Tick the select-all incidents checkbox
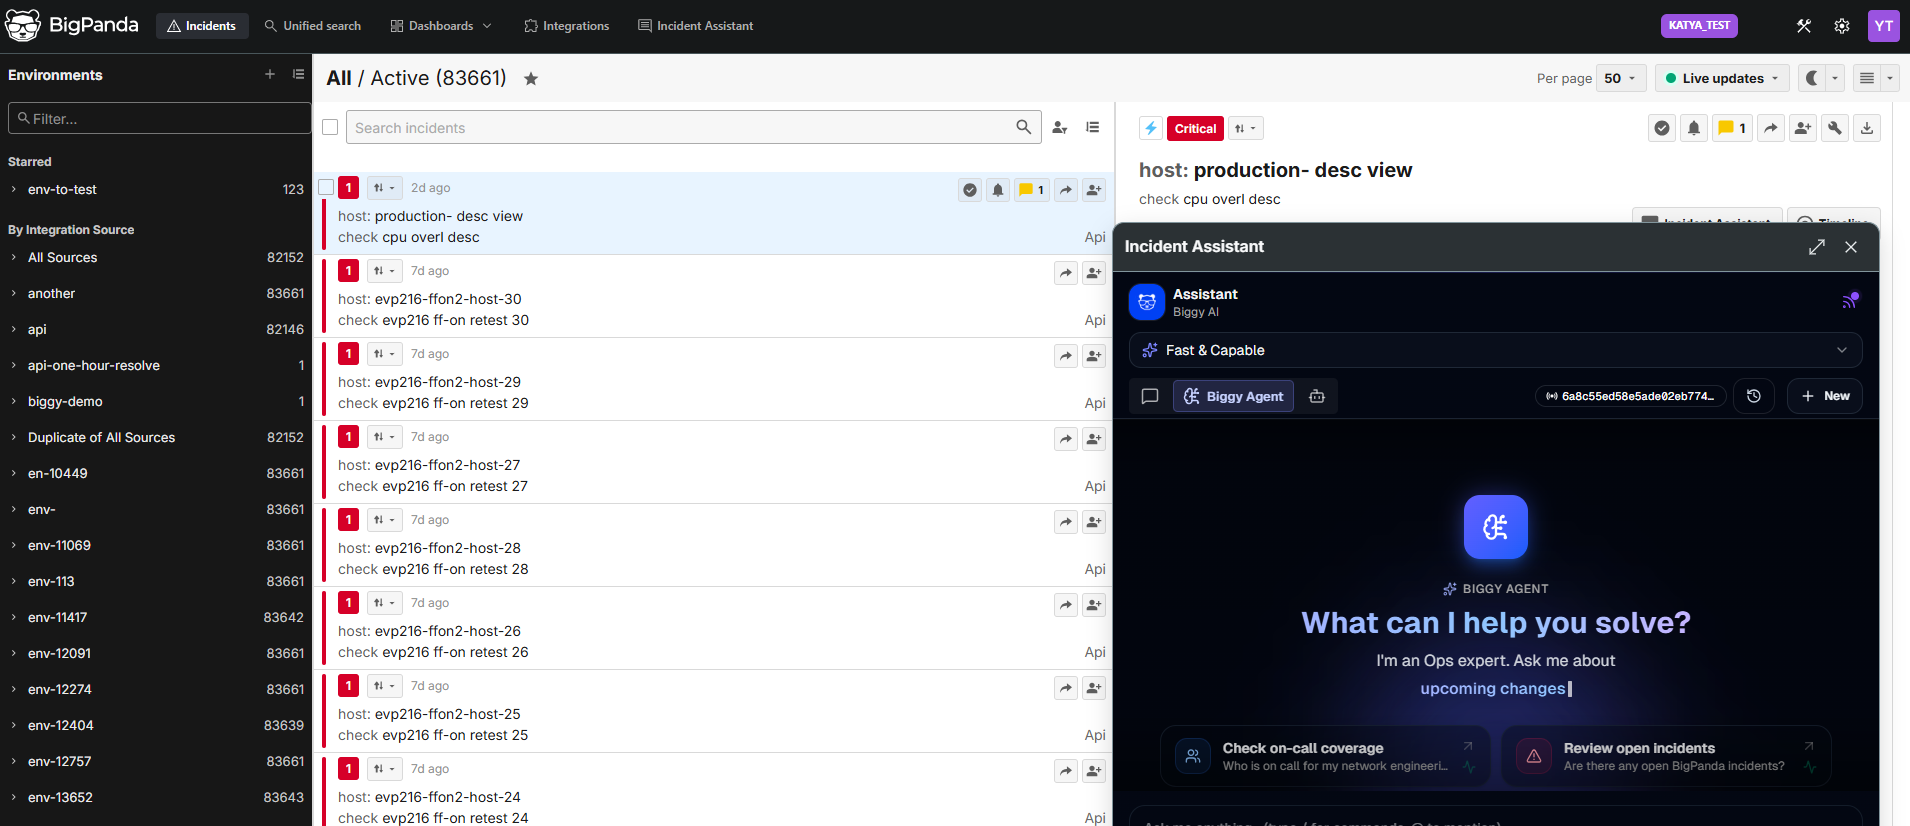The width and height of the screenshot is (1910, 826). 330,127
